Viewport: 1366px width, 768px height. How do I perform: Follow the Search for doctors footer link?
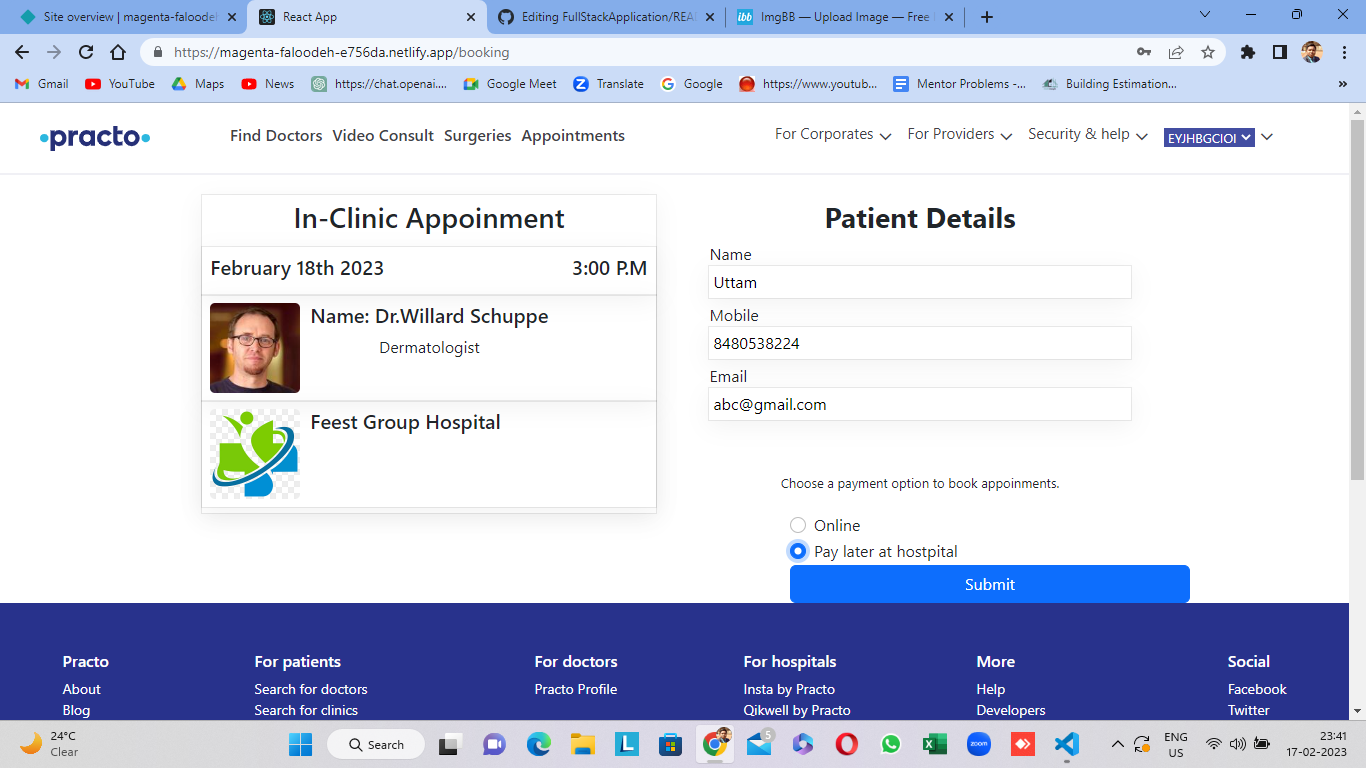point(311,689)
